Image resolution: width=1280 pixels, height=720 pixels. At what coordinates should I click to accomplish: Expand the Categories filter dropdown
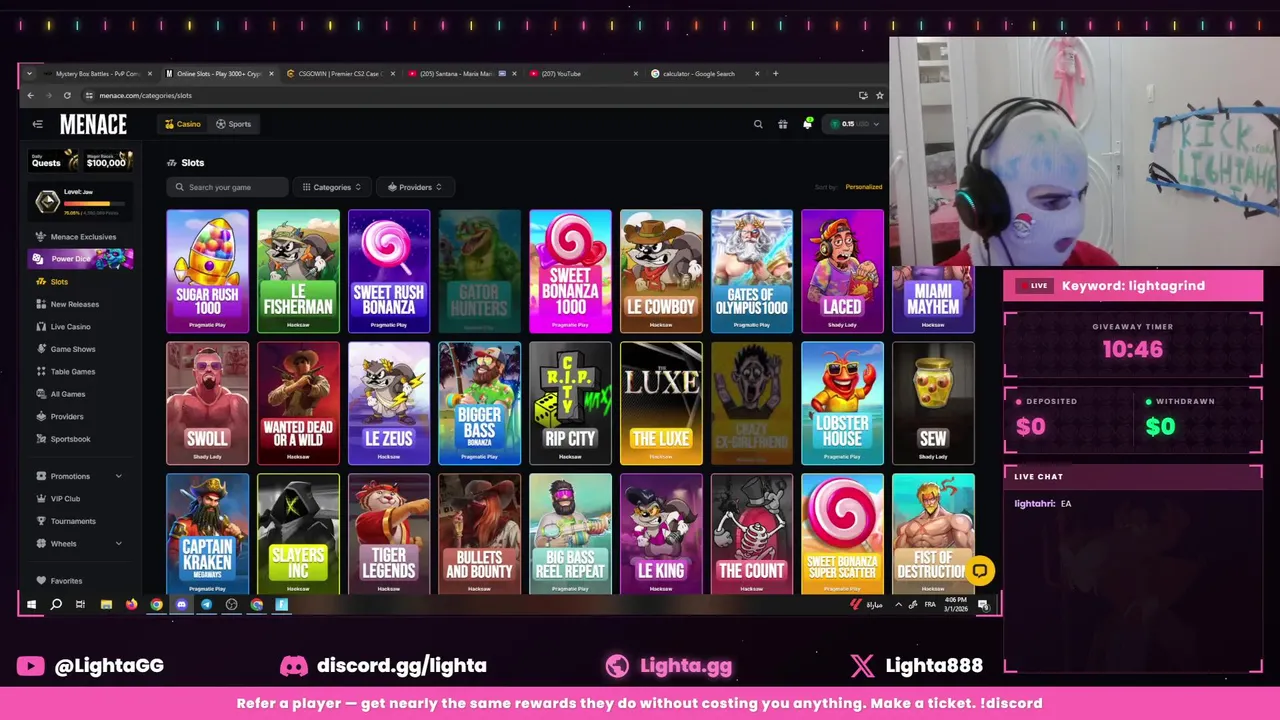click(332, 187)
